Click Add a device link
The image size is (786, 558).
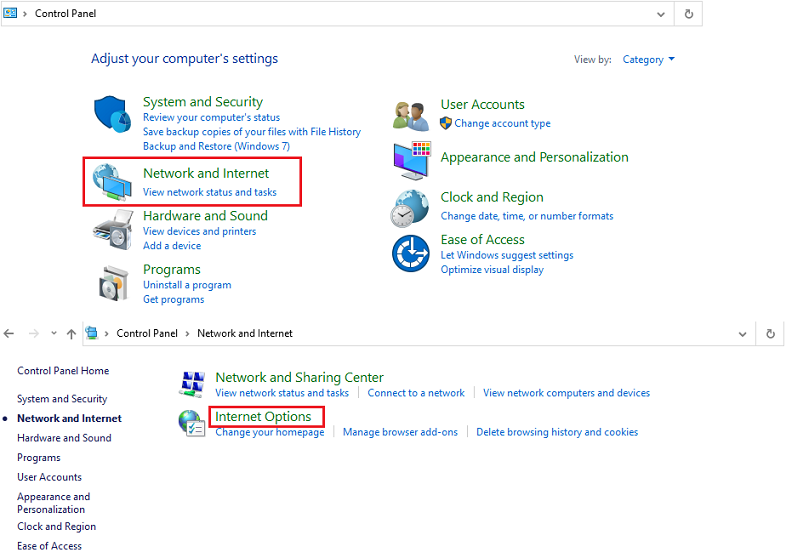172,246
